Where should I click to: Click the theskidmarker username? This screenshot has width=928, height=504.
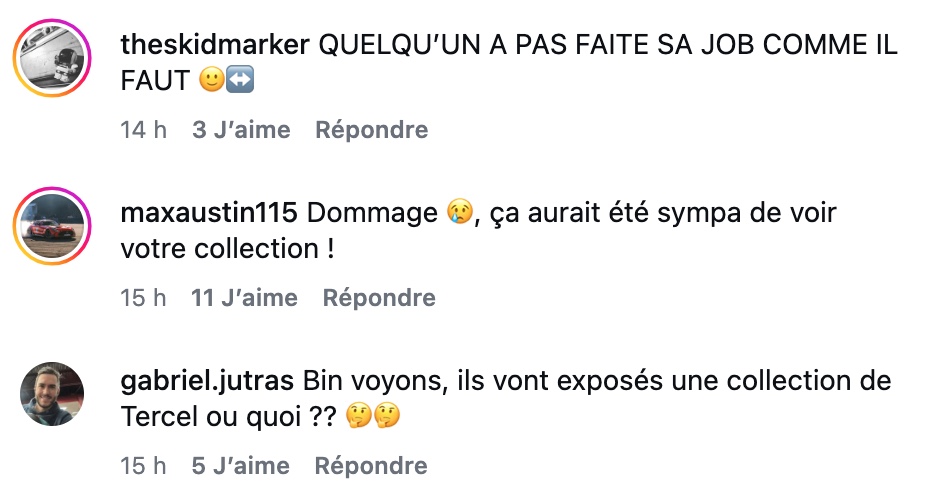click(x=215, y=45)
